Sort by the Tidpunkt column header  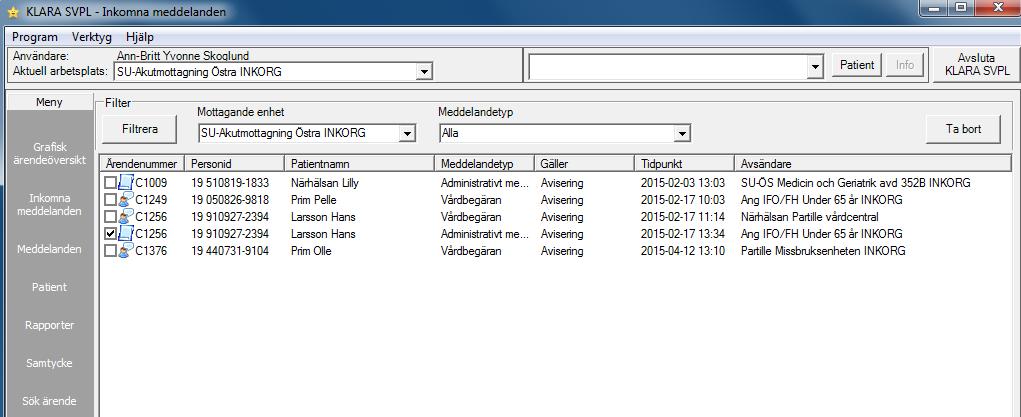[x=684, y=164]
